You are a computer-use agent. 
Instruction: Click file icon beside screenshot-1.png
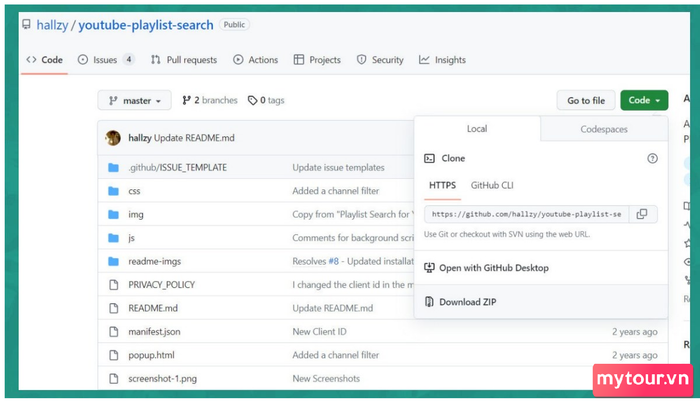coord(114,379)
